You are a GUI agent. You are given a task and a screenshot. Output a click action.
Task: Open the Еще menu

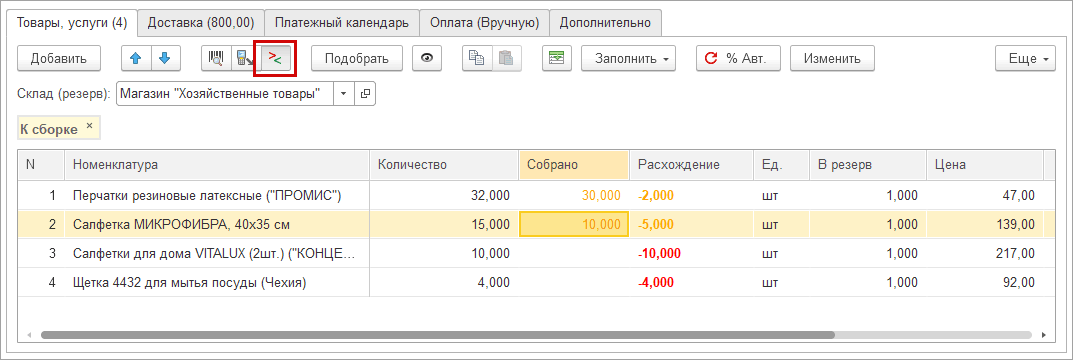pos(1026,58)
